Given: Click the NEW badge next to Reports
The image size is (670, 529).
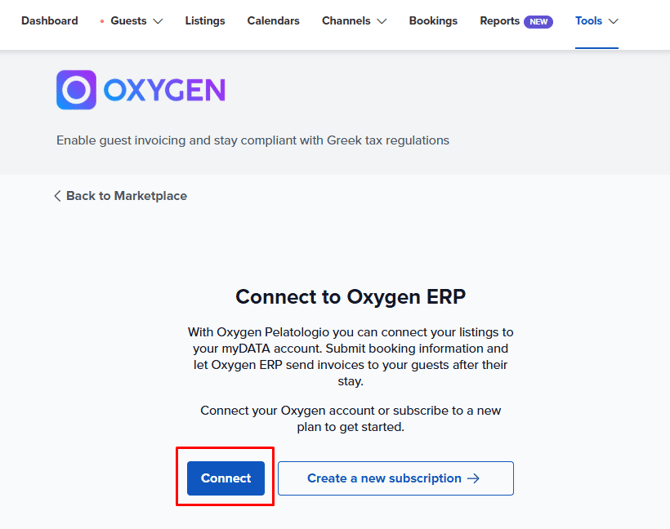Looking at the screenshot, I should (538, 21).
